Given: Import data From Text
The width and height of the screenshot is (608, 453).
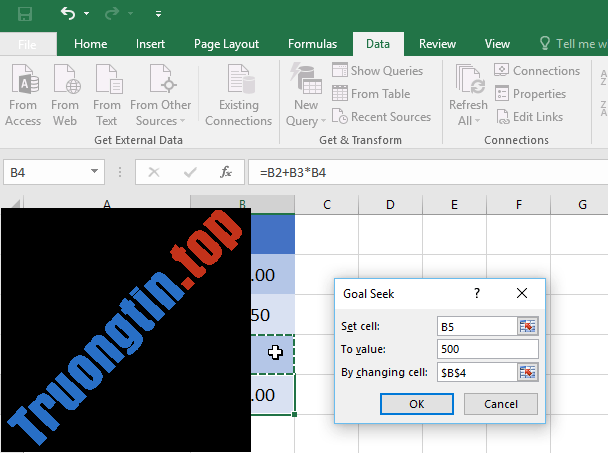Looking at the screenshot, I should (107, 95).
